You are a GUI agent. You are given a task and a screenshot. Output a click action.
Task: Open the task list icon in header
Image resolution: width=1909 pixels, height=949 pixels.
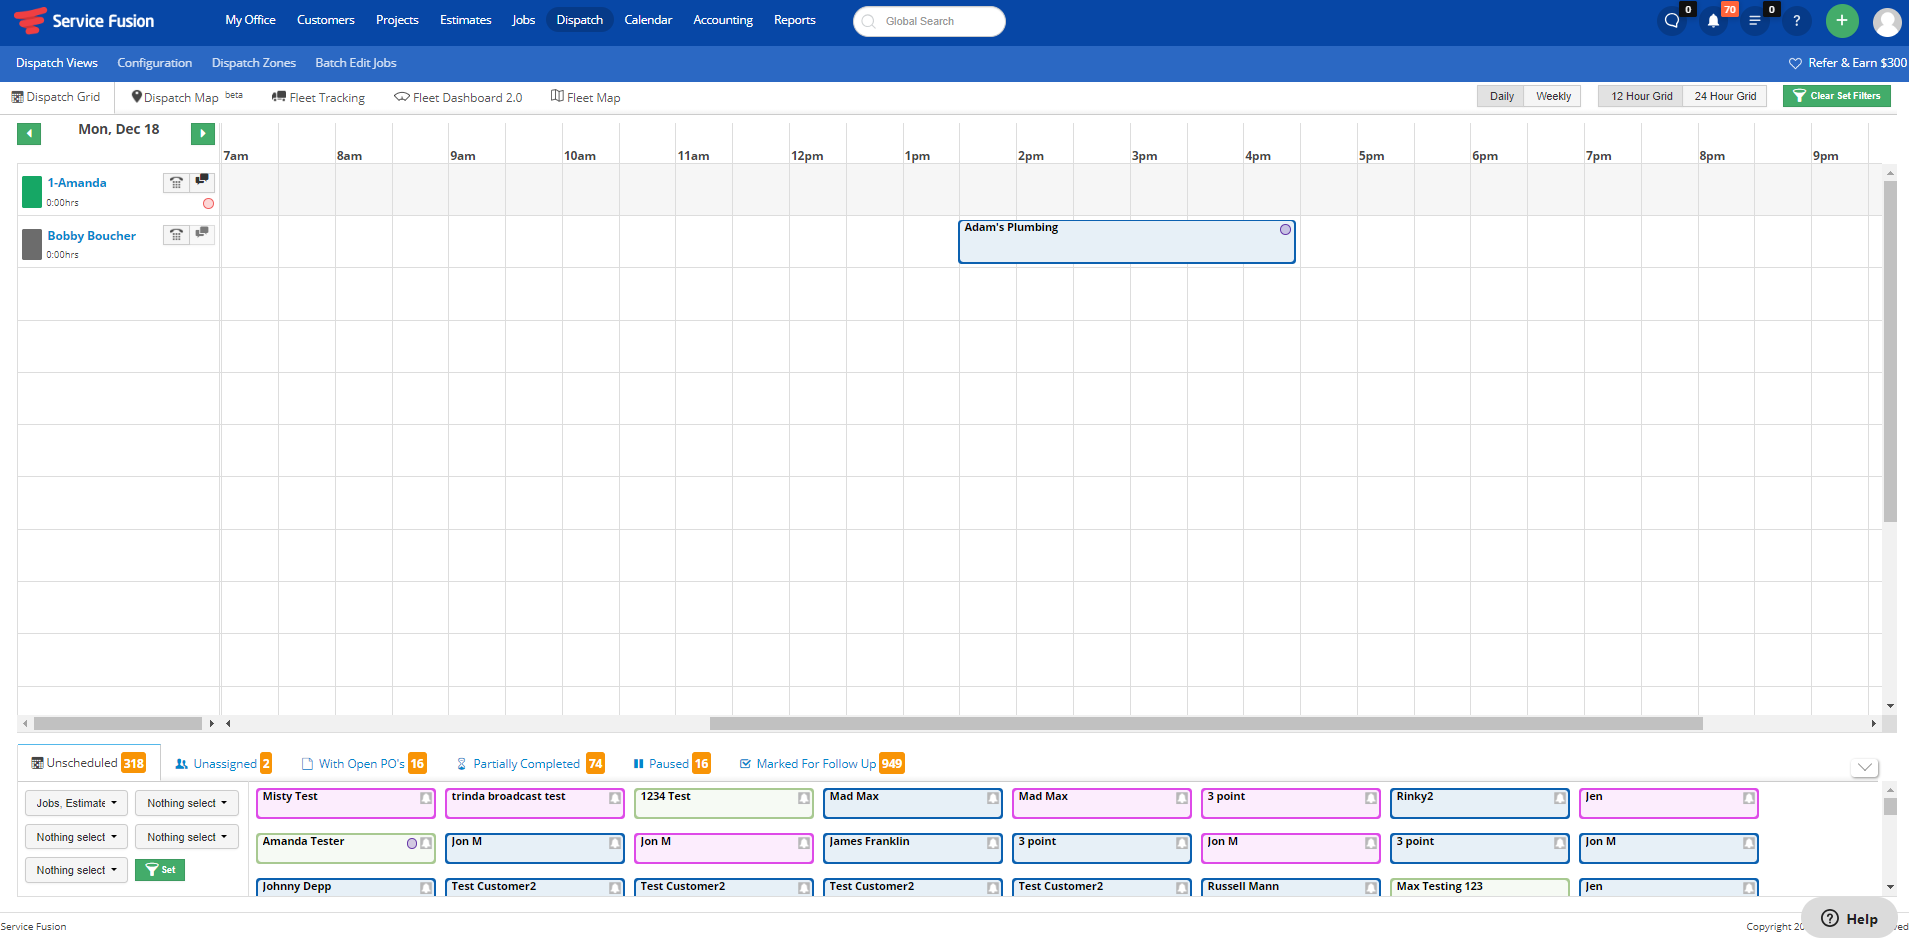click(1755, 21)
